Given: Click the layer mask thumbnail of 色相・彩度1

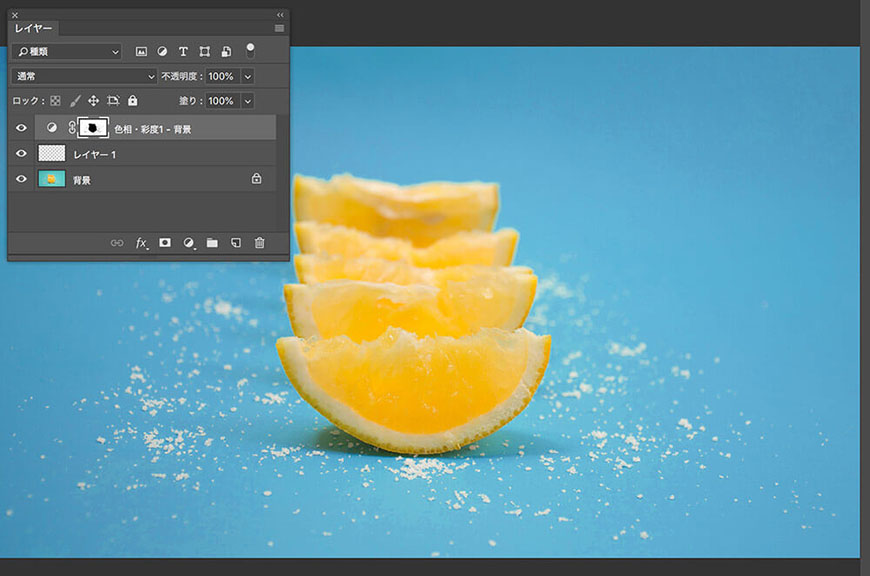Looking at the screenshot, I should coord(93,128).
